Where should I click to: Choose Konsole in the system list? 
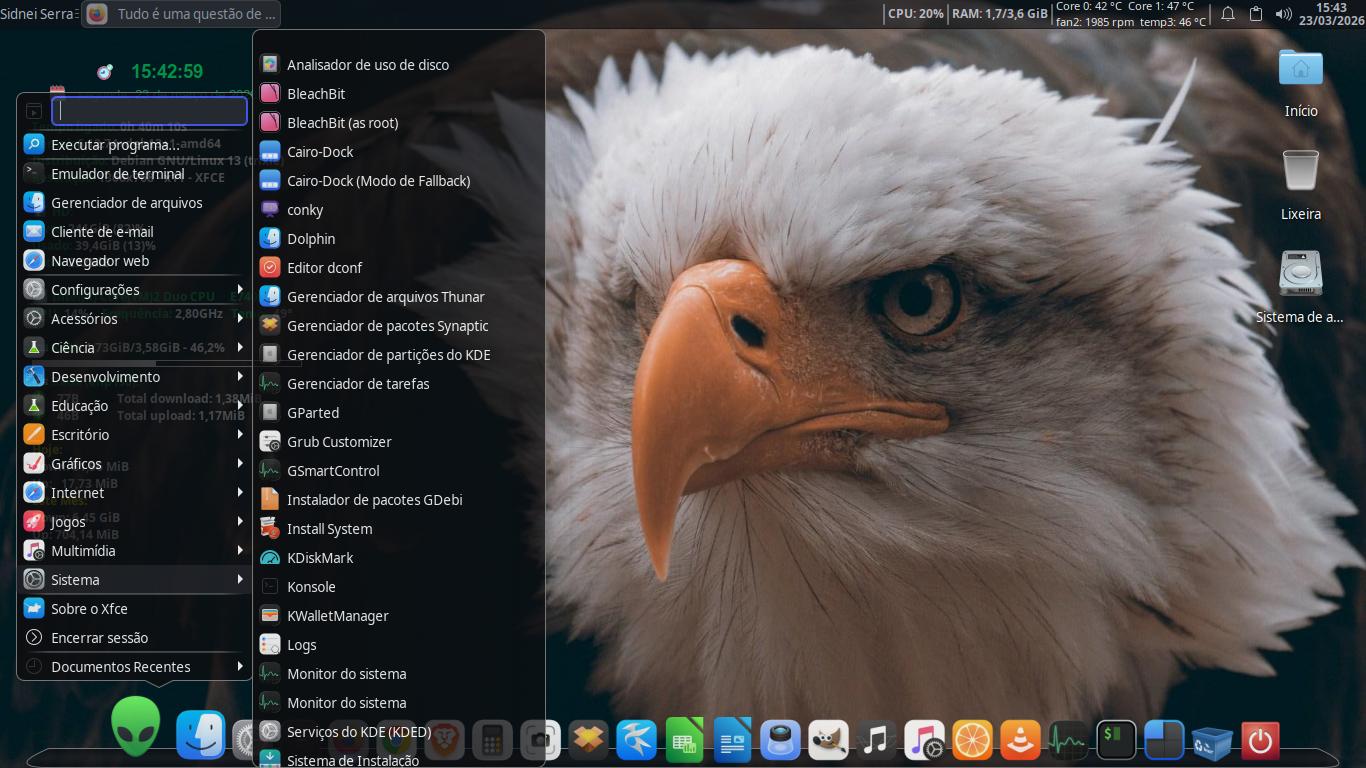pos(311,587)
